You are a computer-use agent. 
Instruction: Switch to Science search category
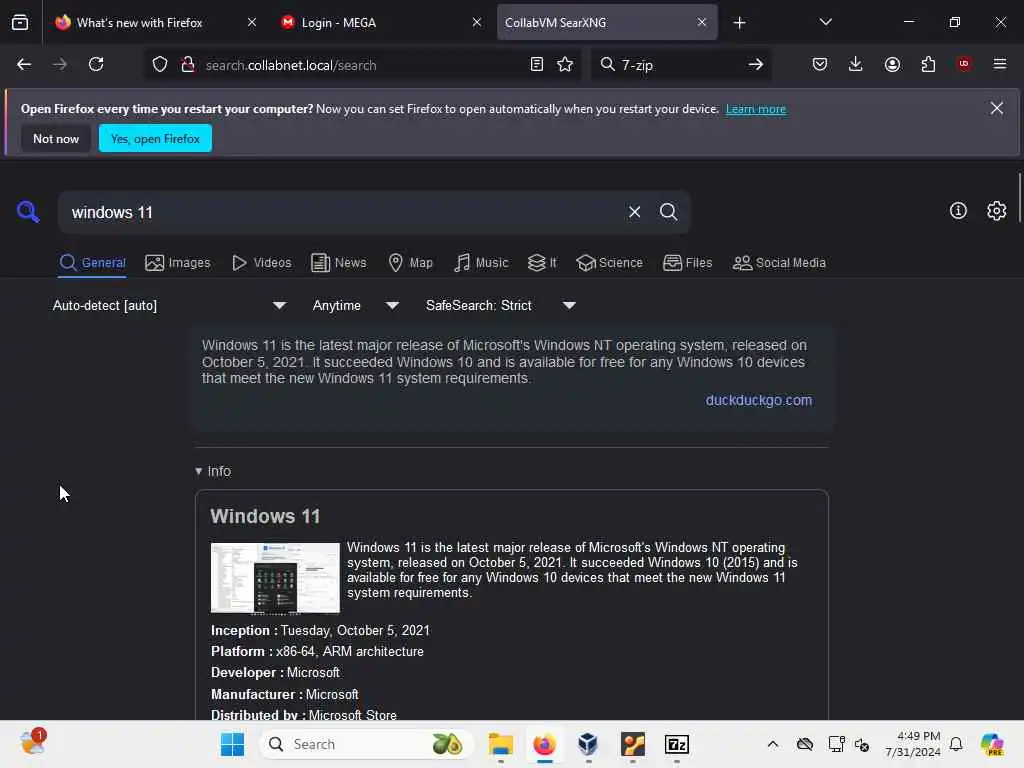click(609, 263)
